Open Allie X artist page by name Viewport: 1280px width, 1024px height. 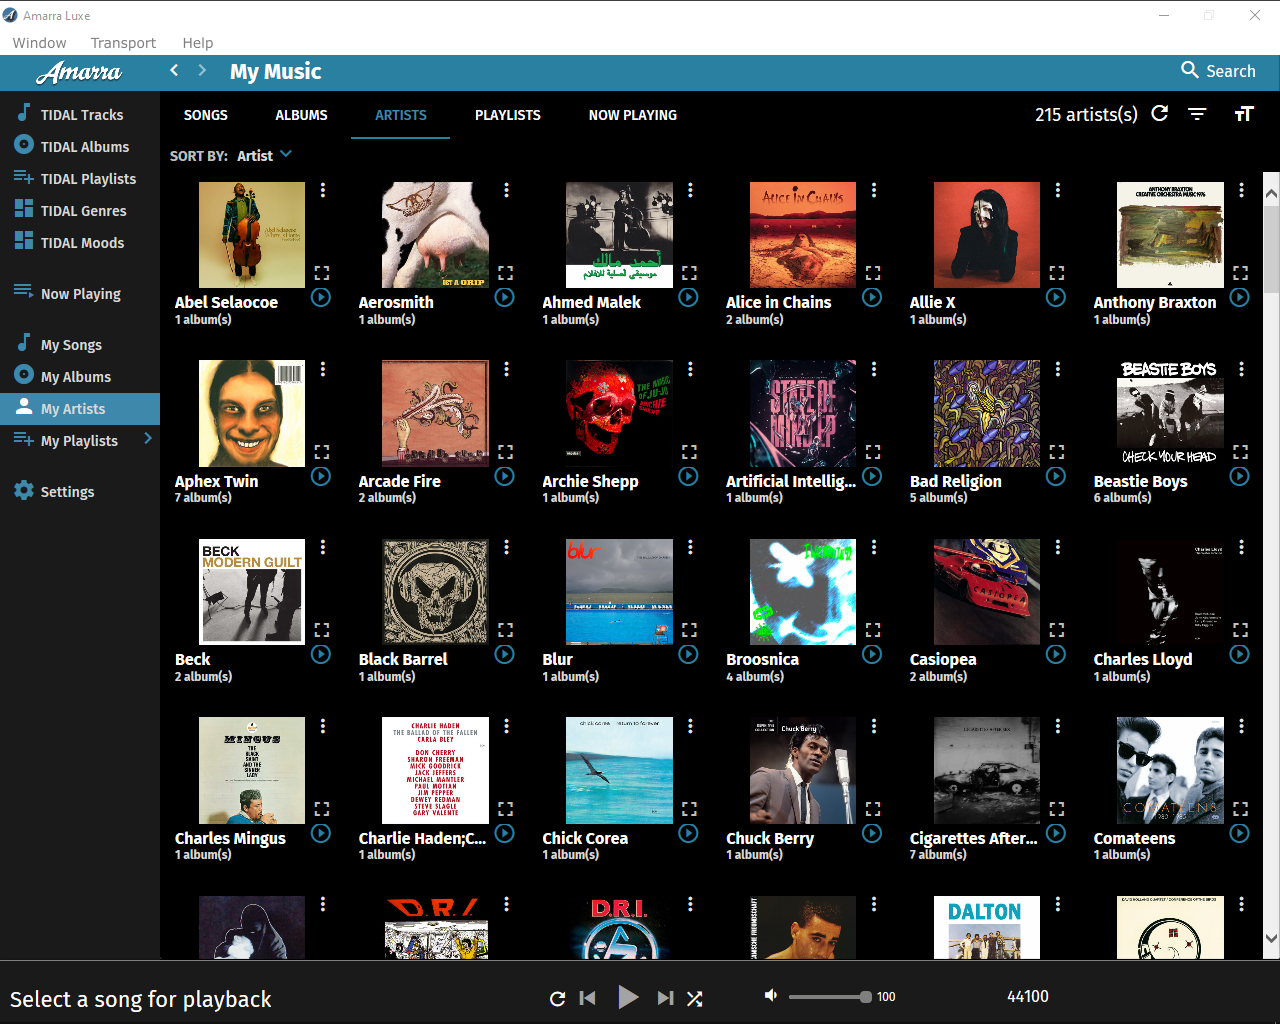(x=933, y=302)
